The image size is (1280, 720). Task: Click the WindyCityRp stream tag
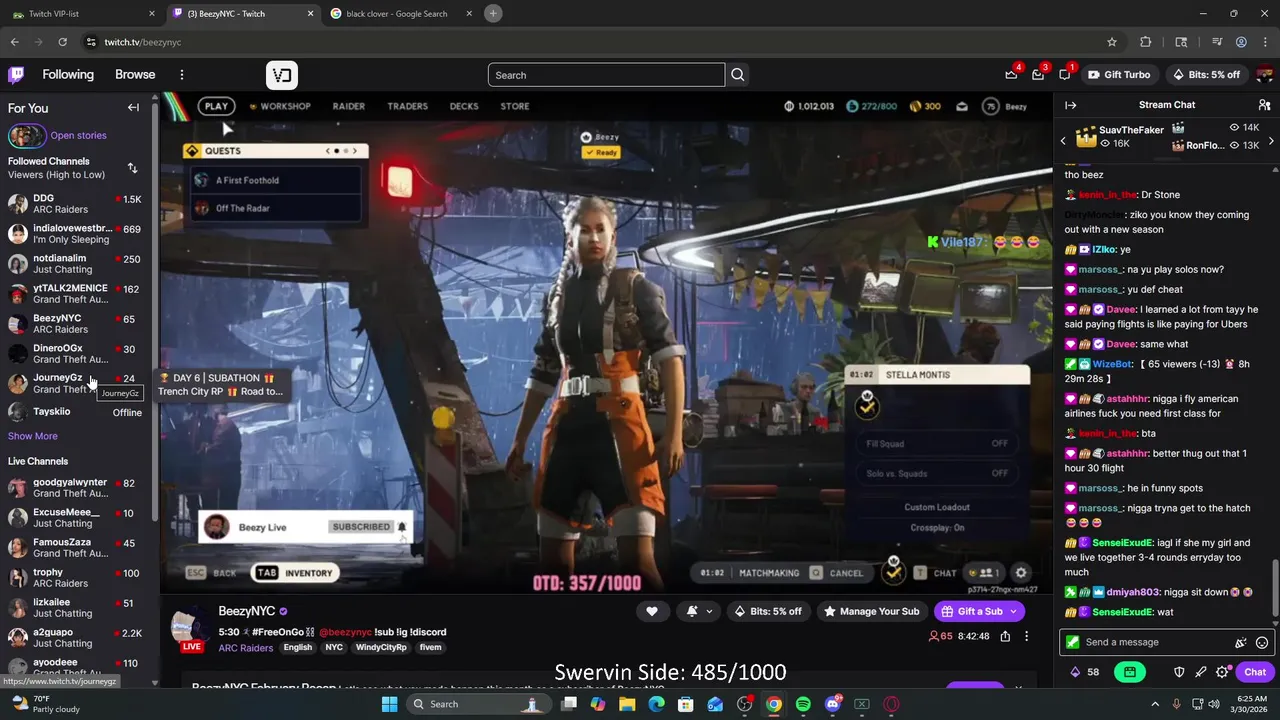click(x=381, y=648)
